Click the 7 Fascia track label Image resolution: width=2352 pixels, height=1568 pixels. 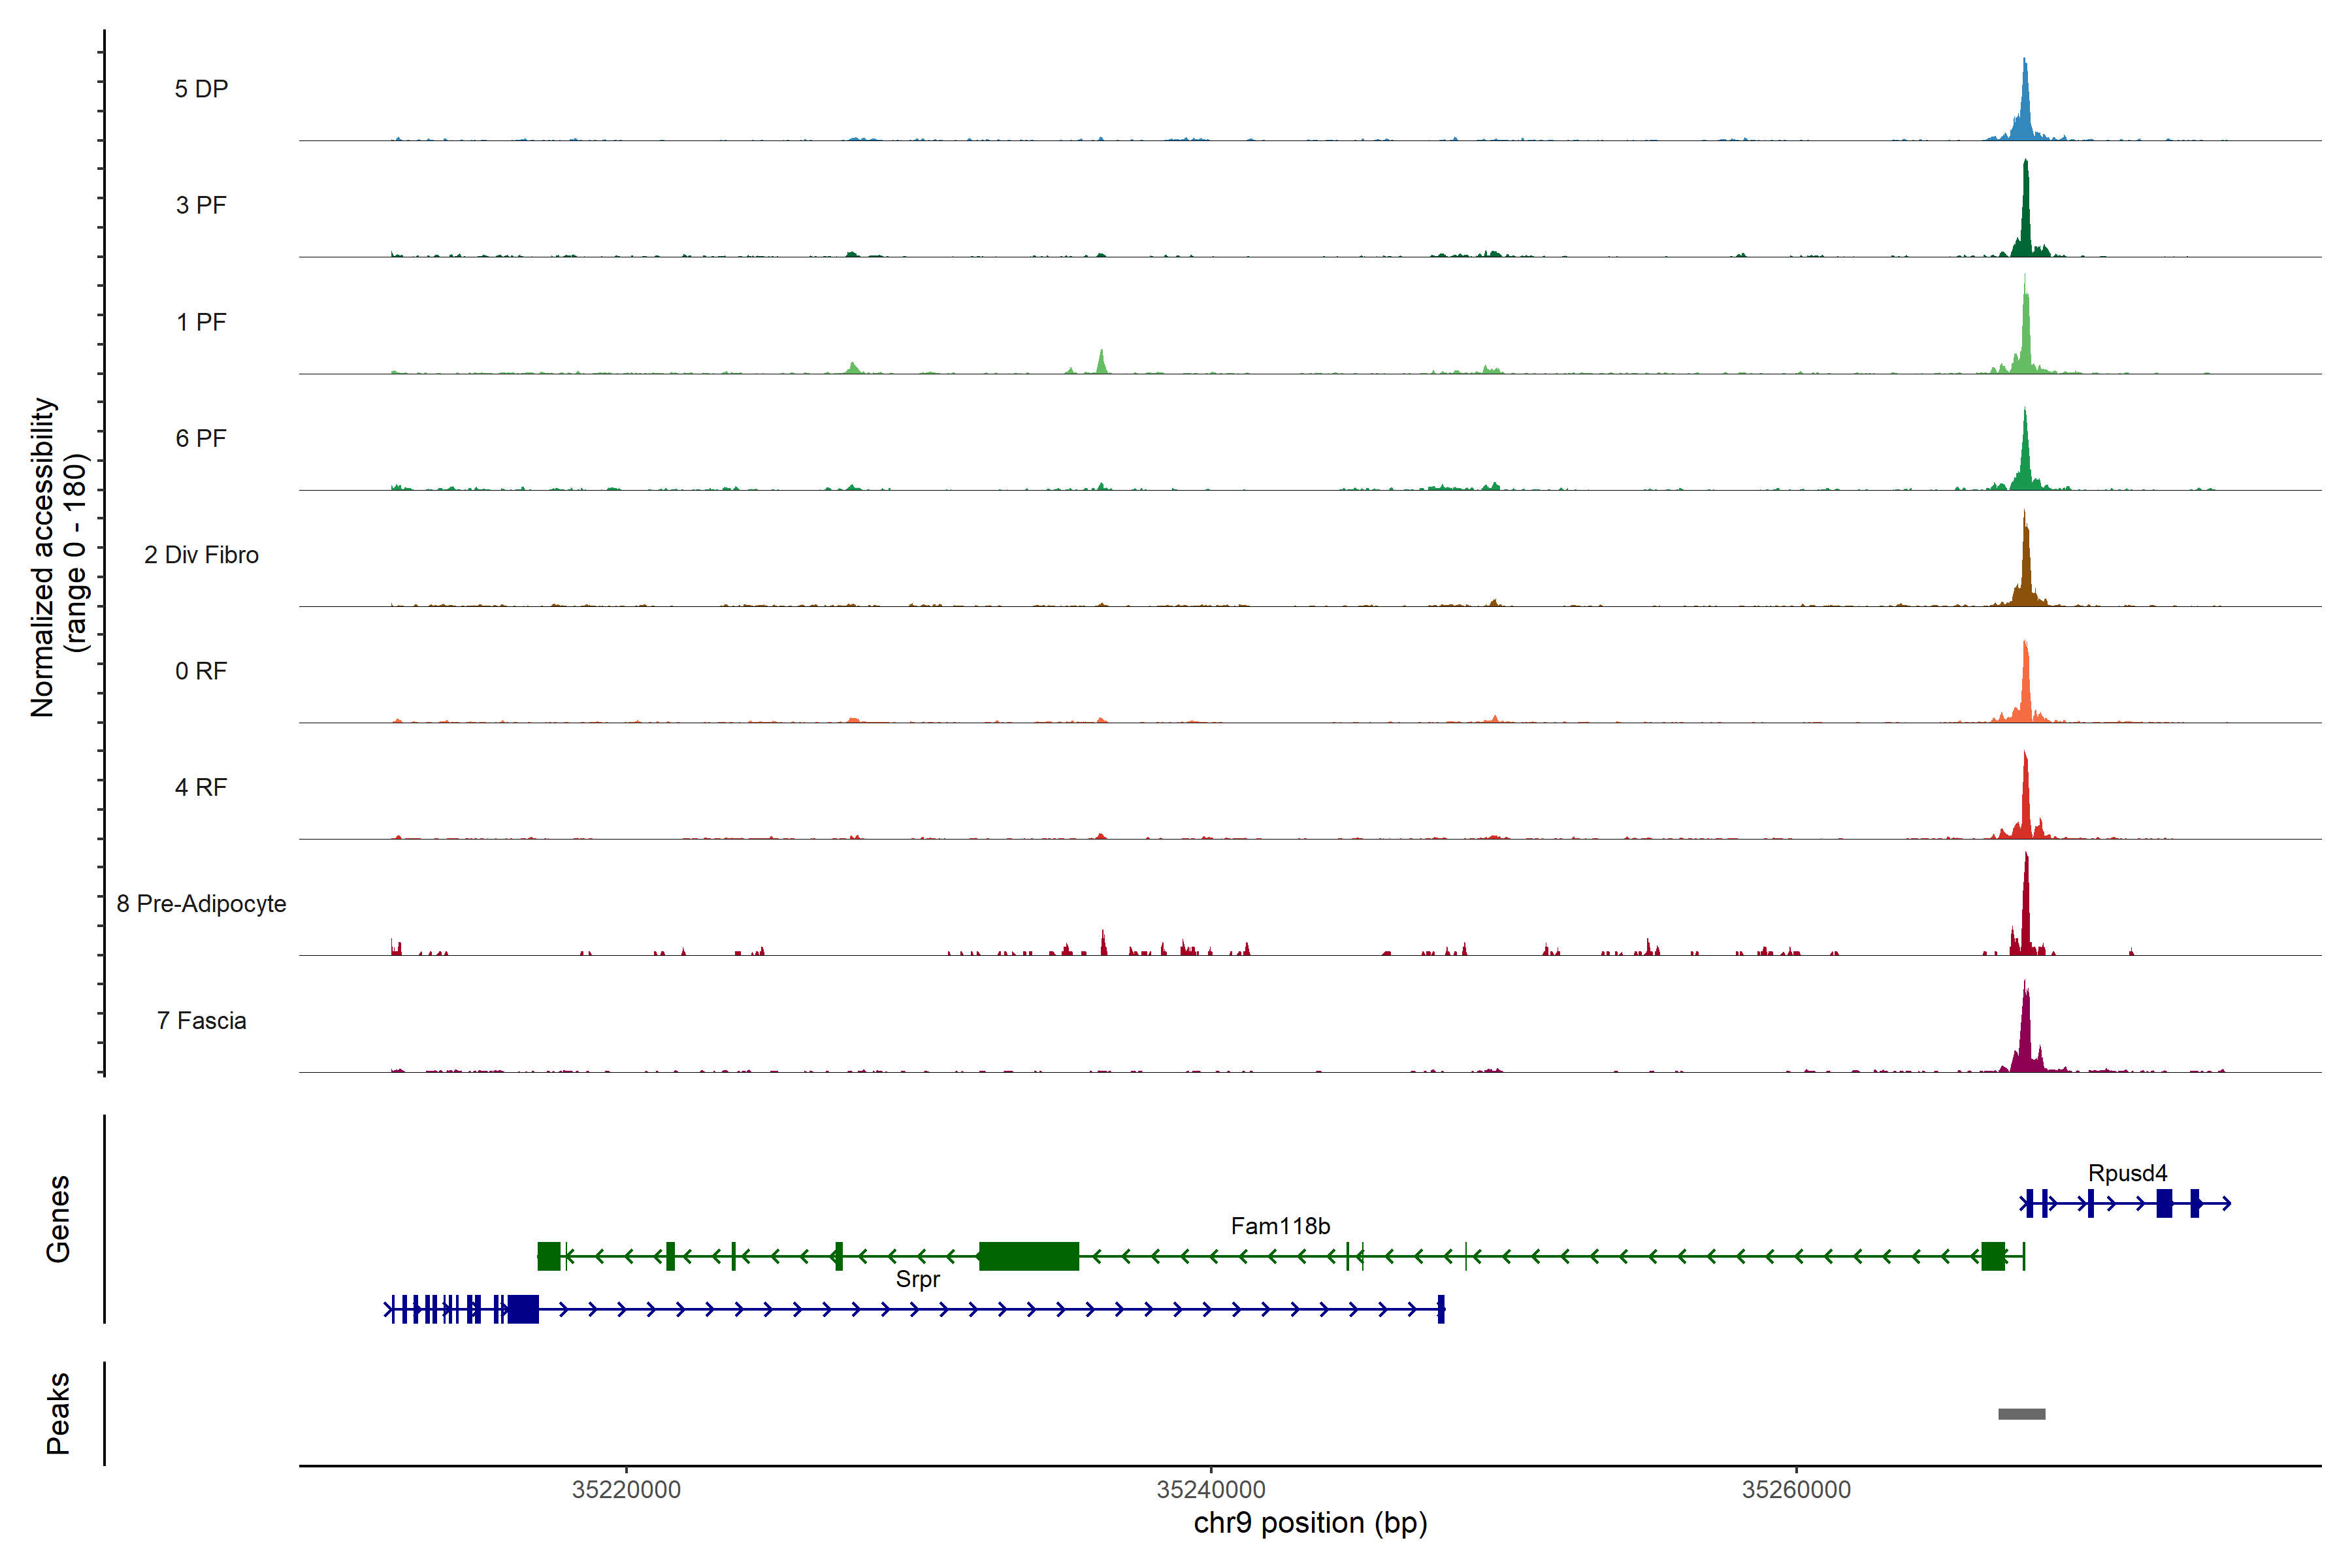[x=201, y=1020]
